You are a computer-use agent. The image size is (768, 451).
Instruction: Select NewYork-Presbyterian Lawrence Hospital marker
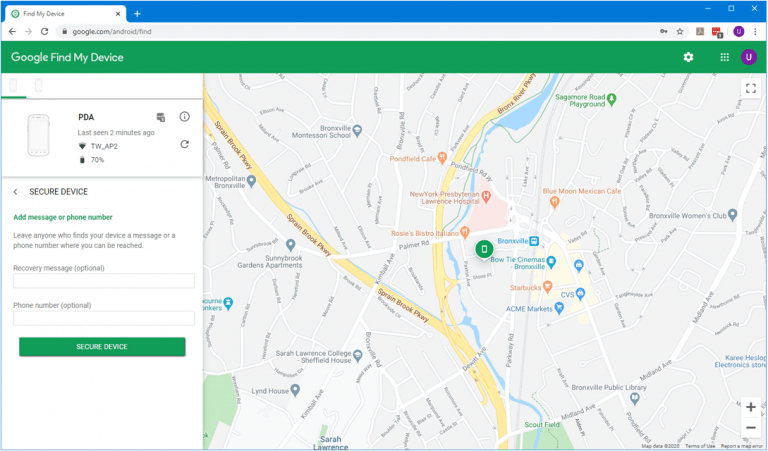pos(486,197)
